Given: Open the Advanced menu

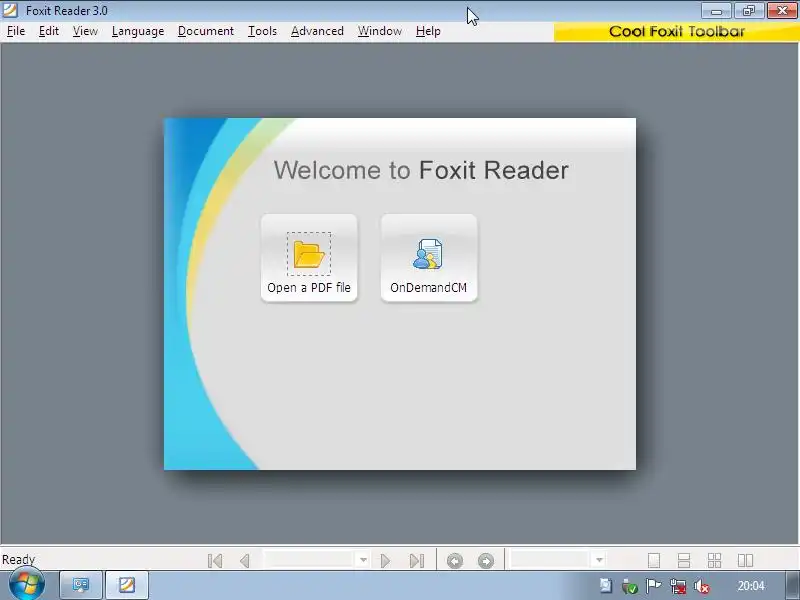Looking at the screenshot, I should (x=317, y=31).
